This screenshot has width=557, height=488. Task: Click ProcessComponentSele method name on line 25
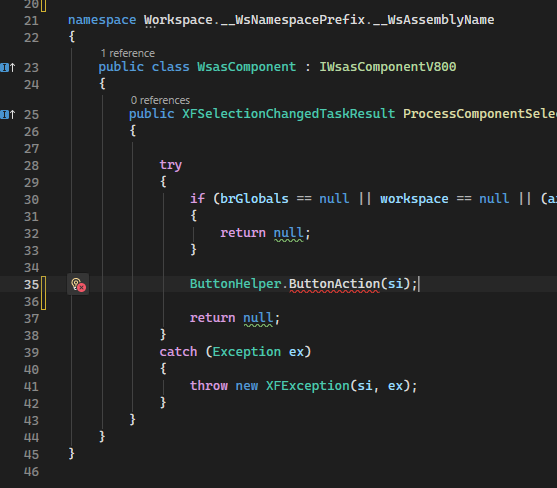pos(480,114)
